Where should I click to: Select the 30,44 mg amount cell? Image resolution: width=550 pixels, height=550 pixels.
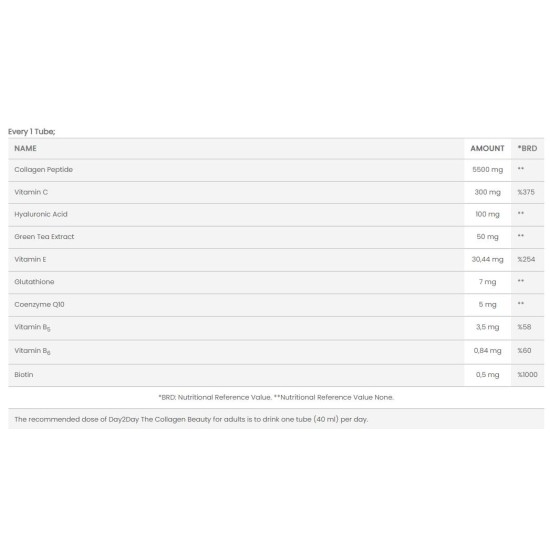[x=488, y=260]
